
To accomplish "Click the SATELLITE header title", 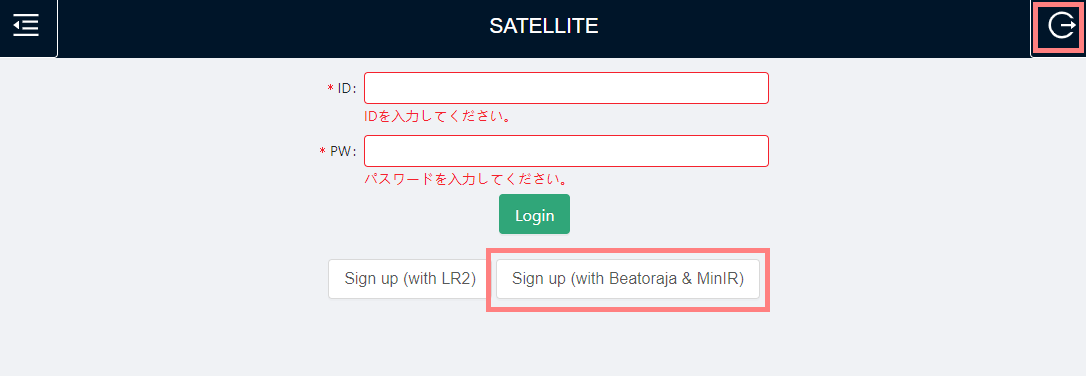I will pos(544,26).
